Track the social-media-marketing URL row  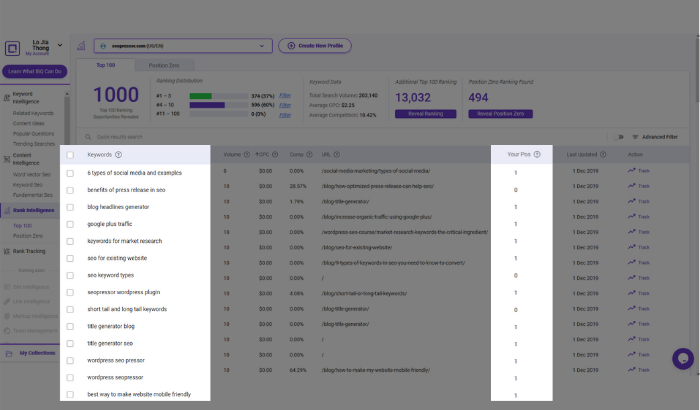pyautogui.click(x=639, y=171)
